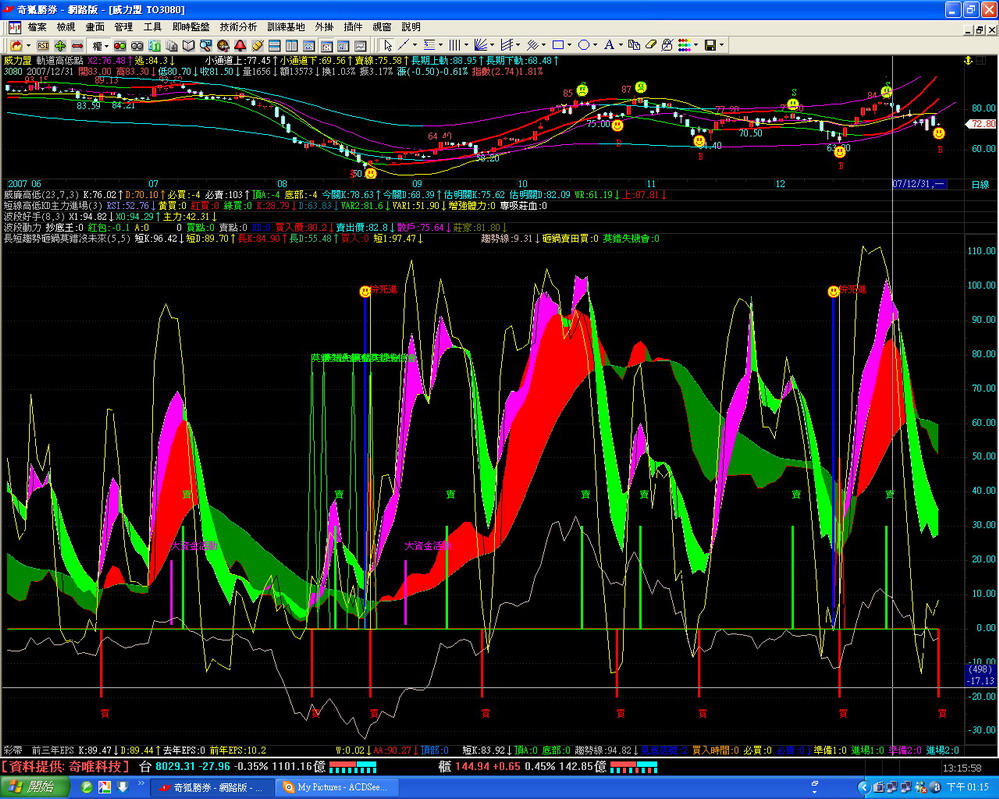This screenshot has height=799, width=999.
Task: Click the 威廉高低(23,7,3) indicator label
Action: pos(41,195)
